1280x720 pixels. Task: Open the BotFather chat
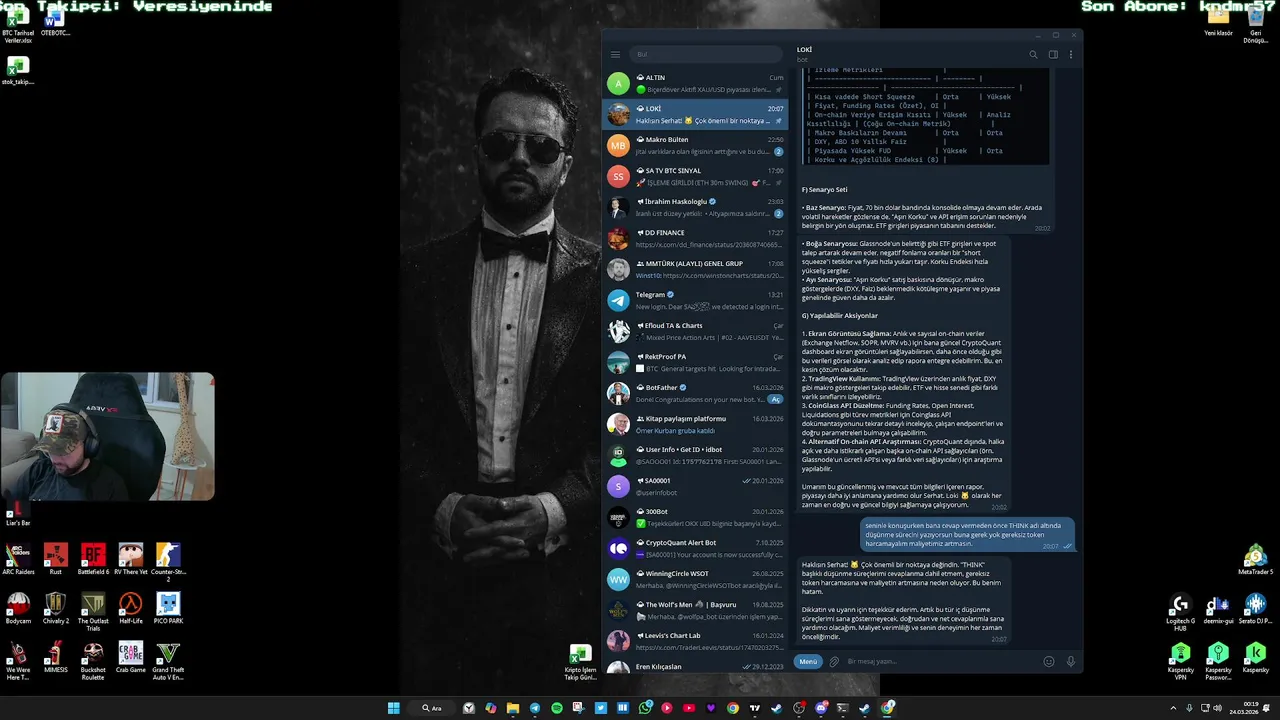695,393
